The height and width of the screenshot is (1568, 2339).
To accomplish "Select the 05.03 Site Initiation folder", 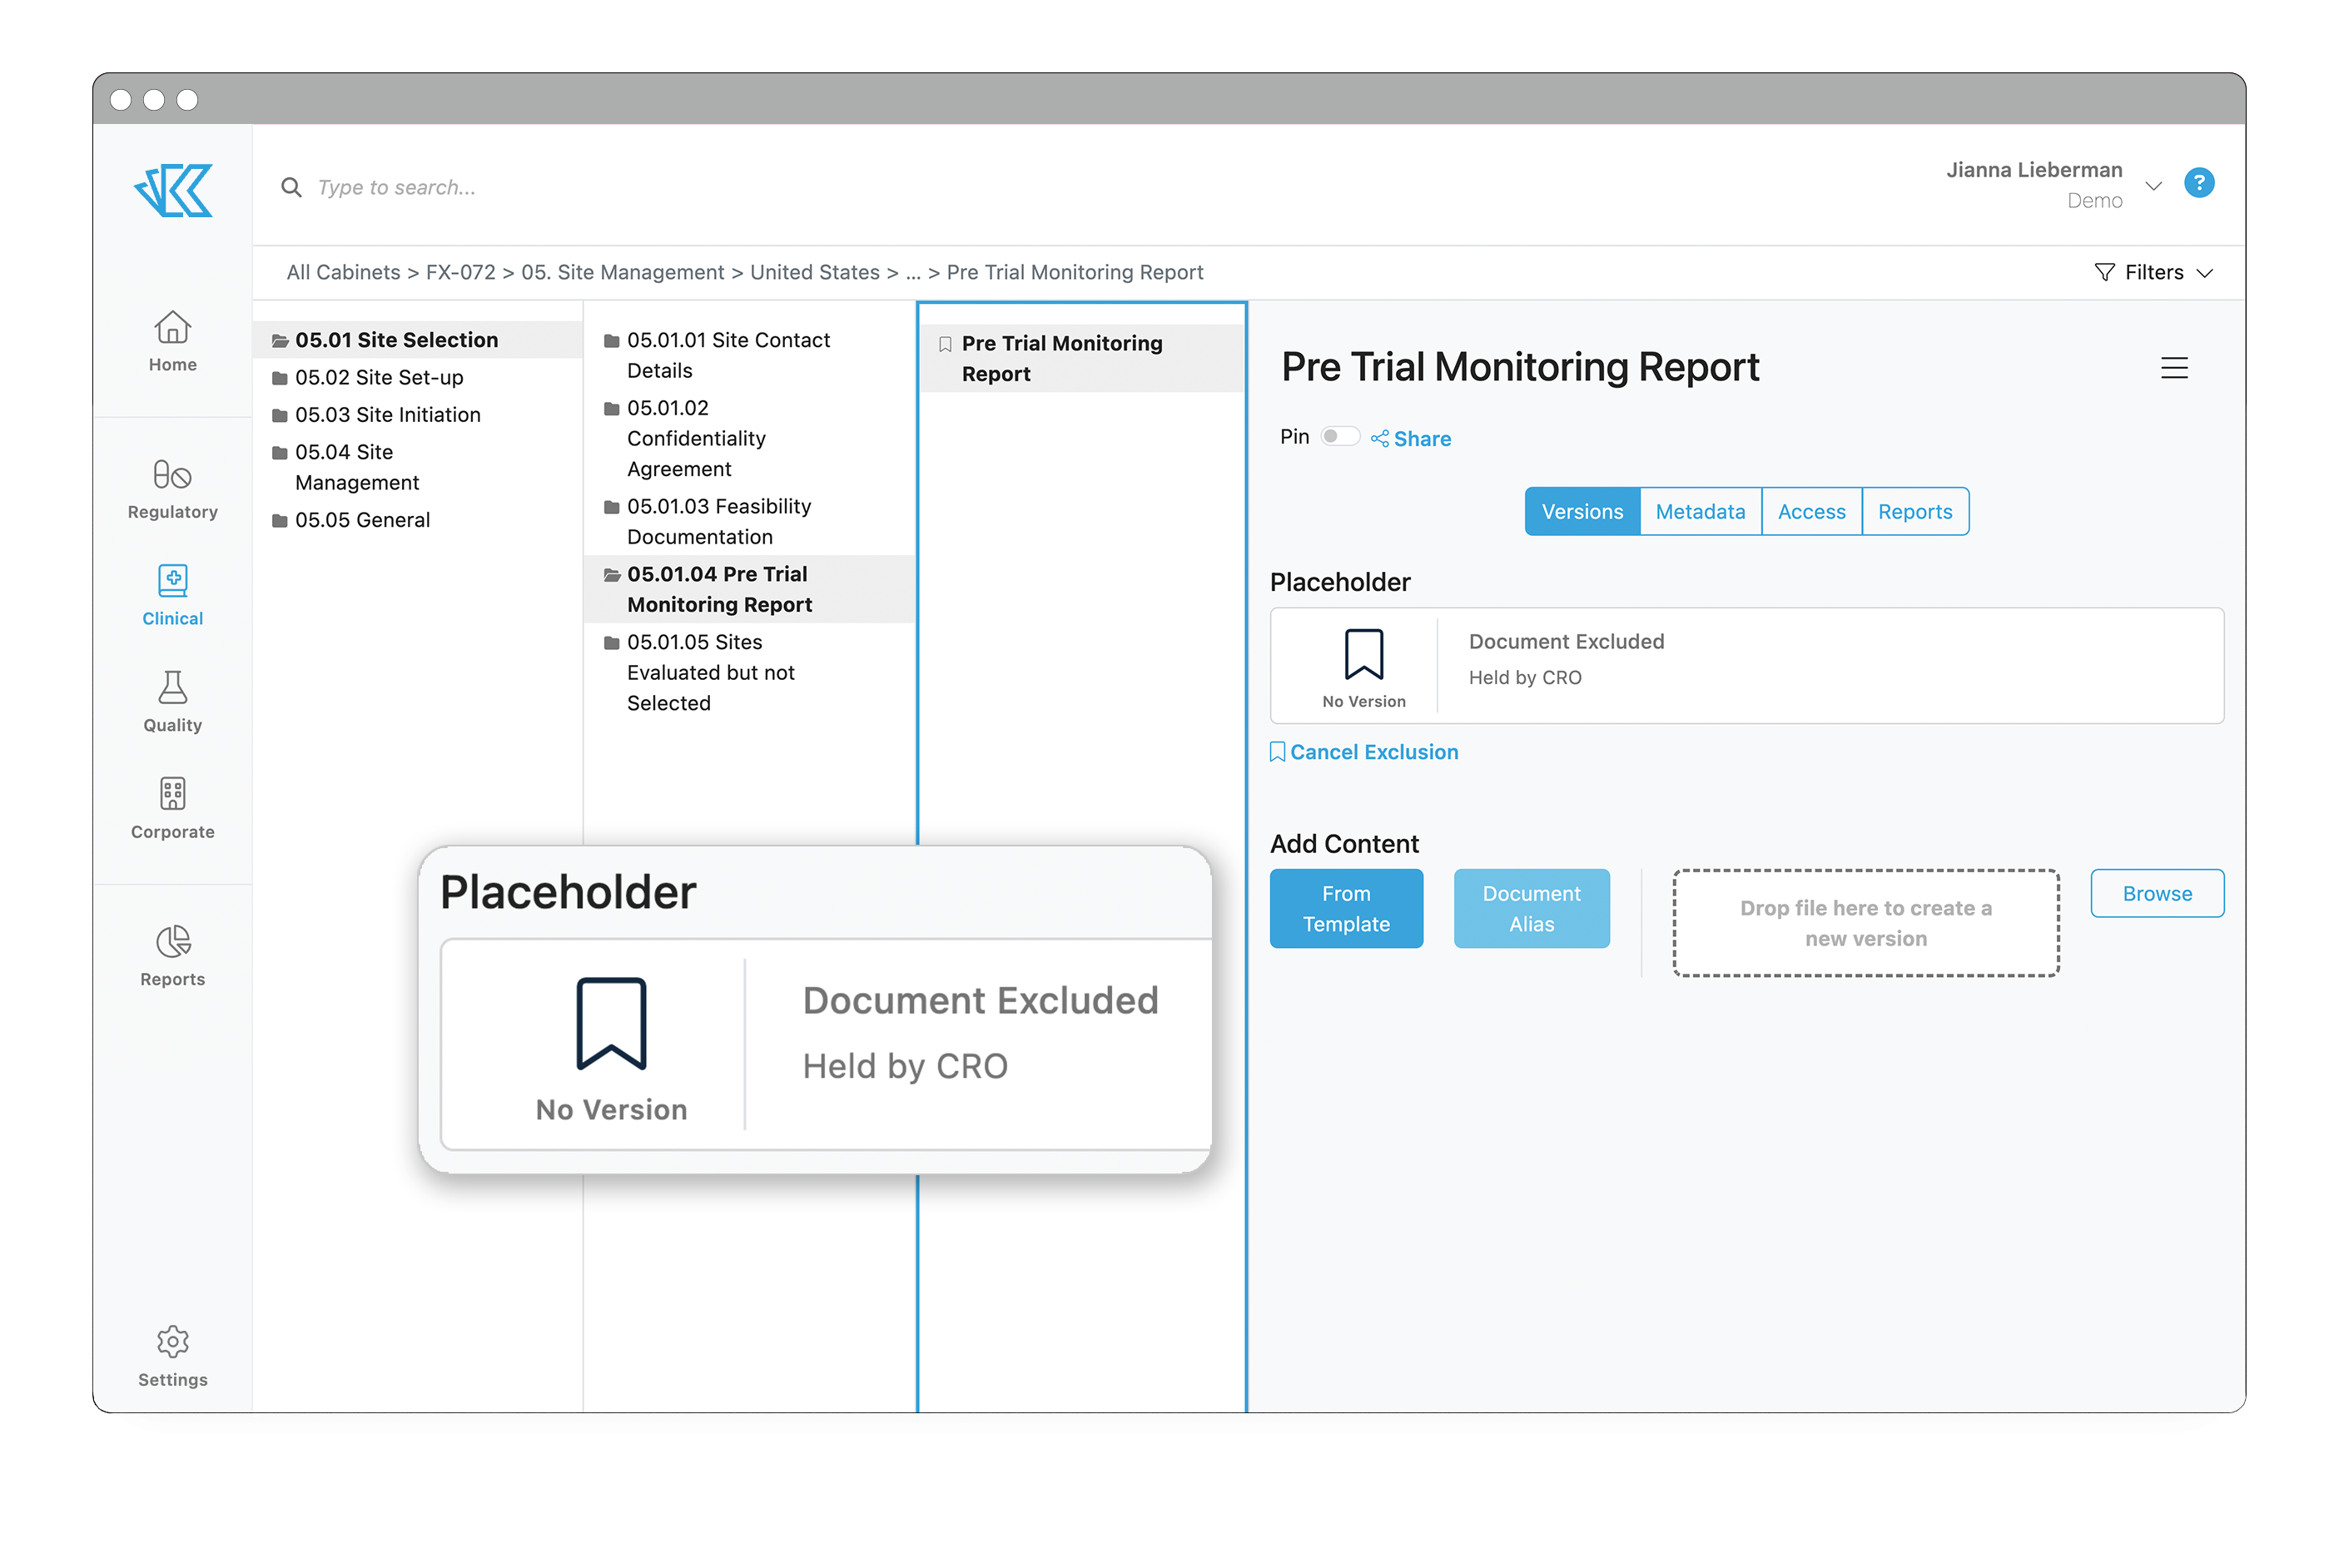I will (x=388, y=414).
